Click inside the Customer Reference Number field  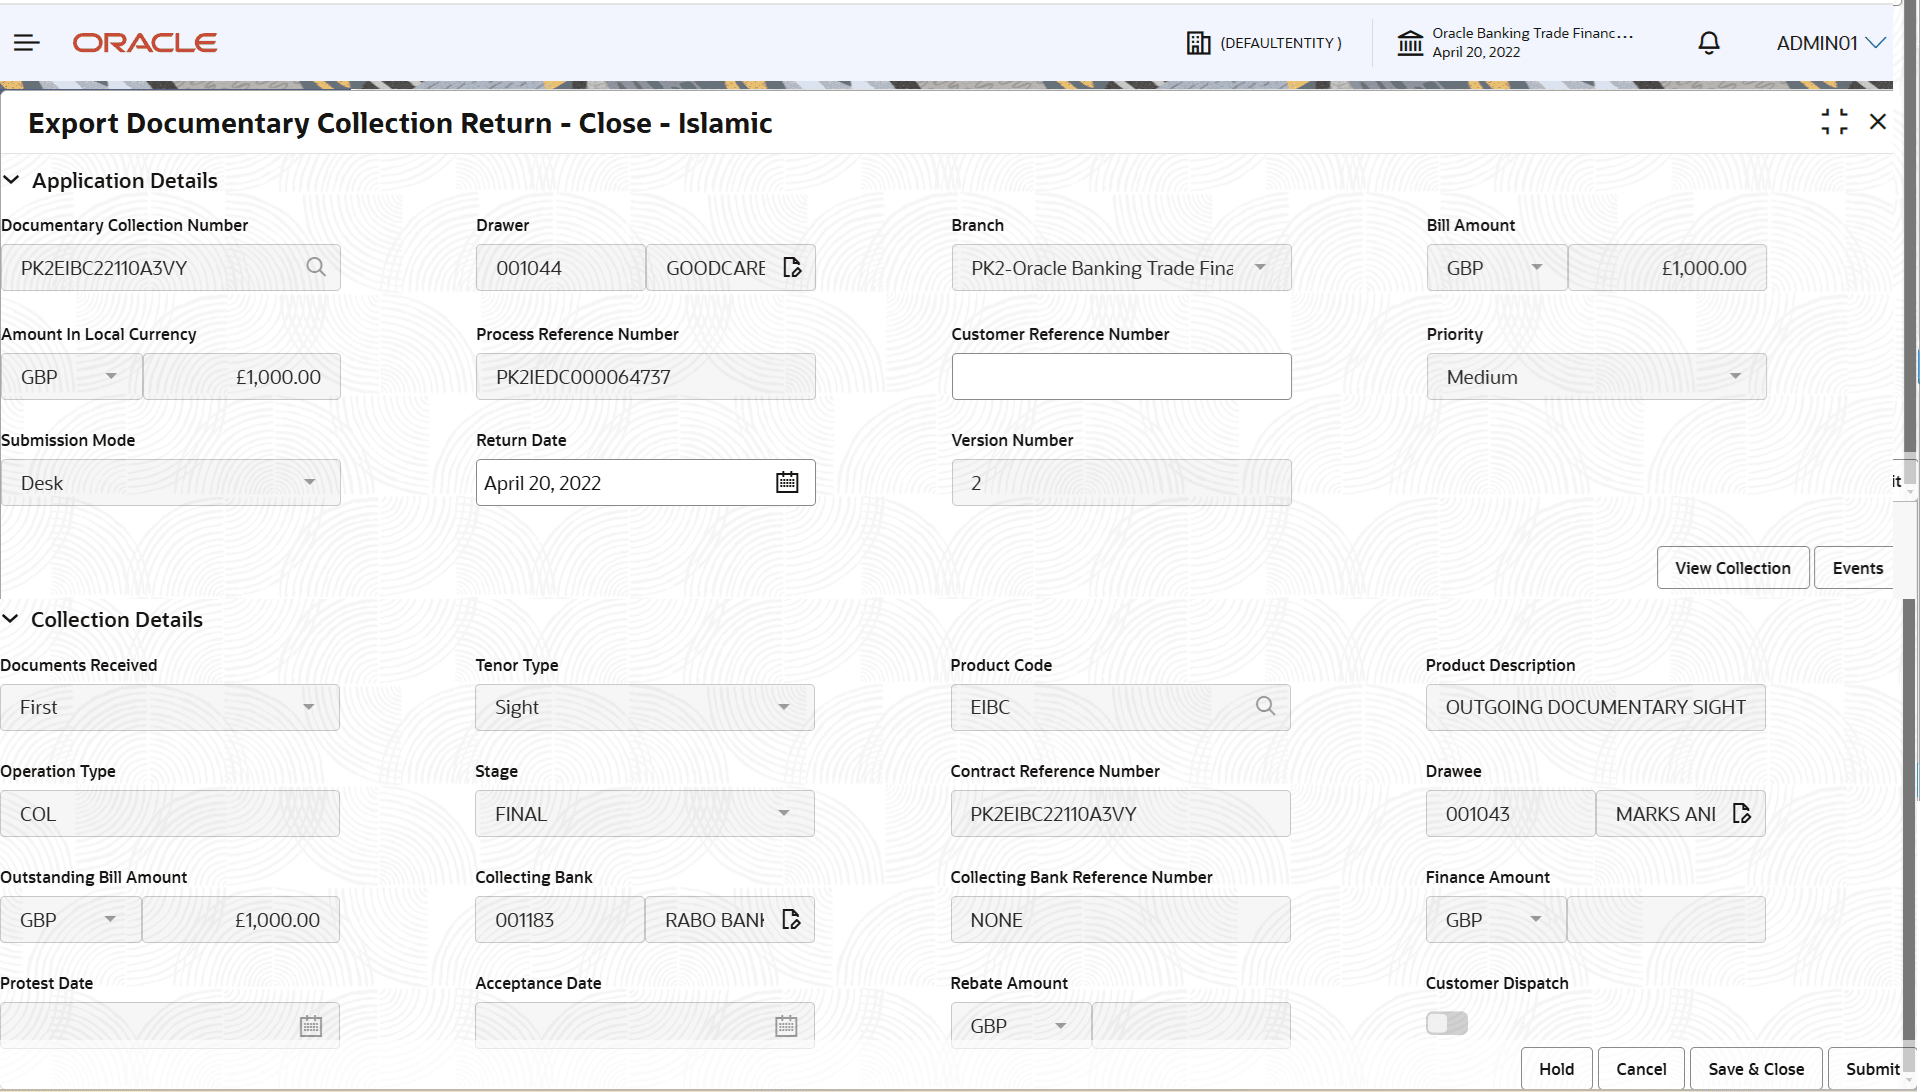coord(1120,376)
